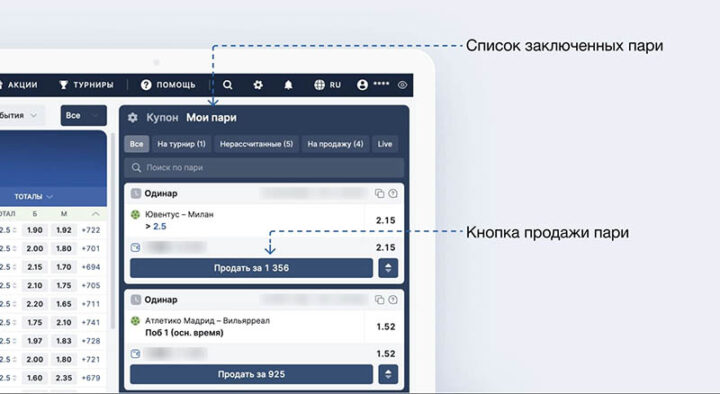720x394 pixels.
Task: Click Поиск по пари search field
Action: pos(264,168)
